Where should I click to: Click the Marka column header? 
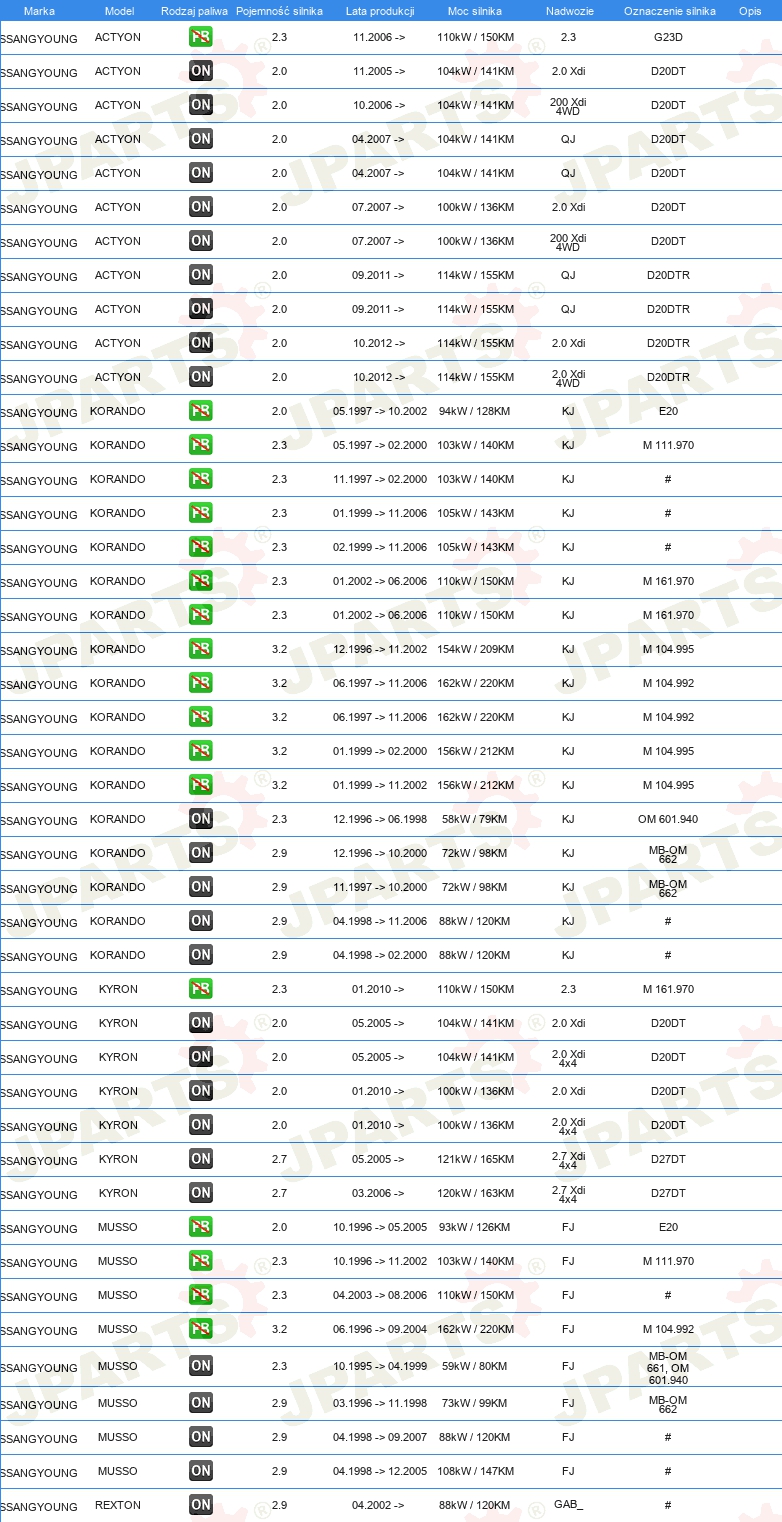pyautogui.click(x=39, y=11)
